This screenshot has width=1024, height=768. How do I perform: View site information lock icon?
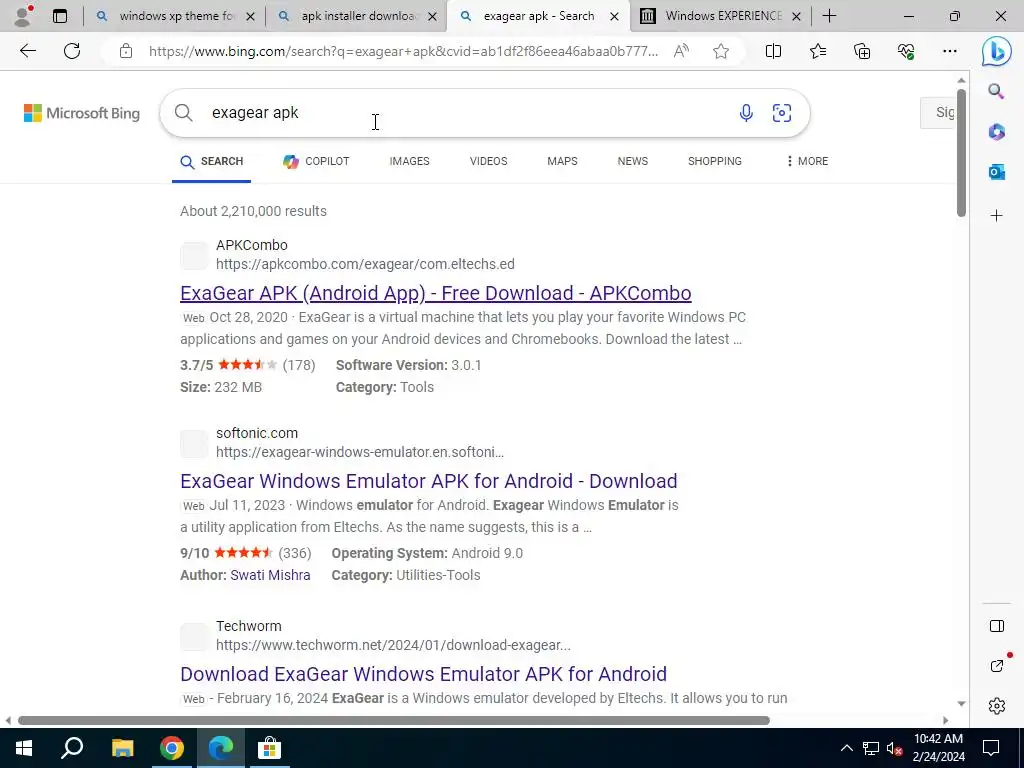pos(126,51)
